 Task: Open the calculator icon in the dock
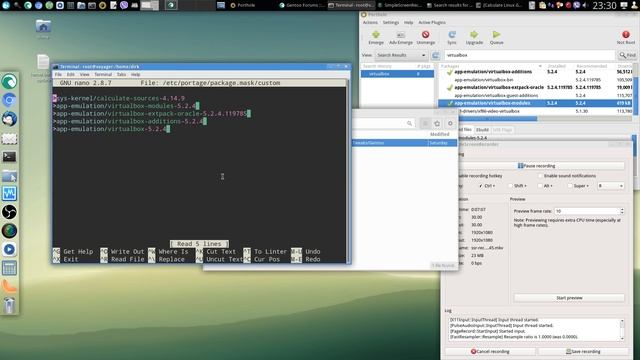coord(9,268)
